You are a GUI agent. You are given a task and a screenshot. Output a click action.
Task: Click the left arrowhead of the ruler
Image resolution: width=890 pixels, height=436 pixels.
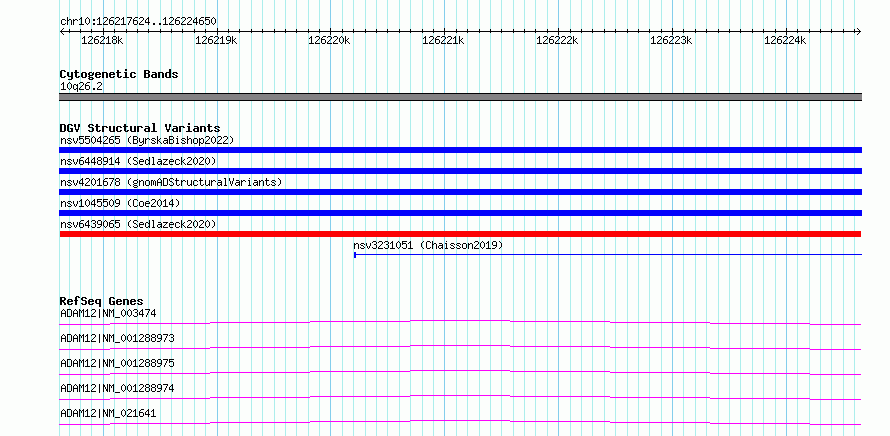pyautogui.click(x=62, y=31)
